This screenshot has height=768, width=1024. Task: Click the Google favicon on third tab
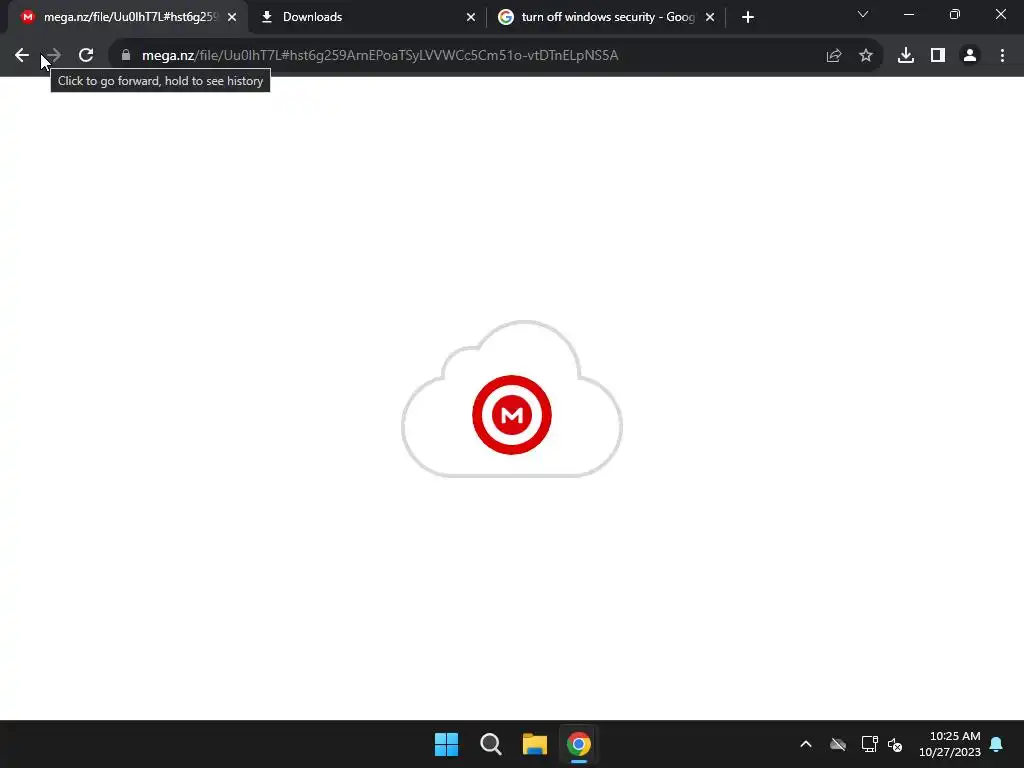tap(505, 17)
